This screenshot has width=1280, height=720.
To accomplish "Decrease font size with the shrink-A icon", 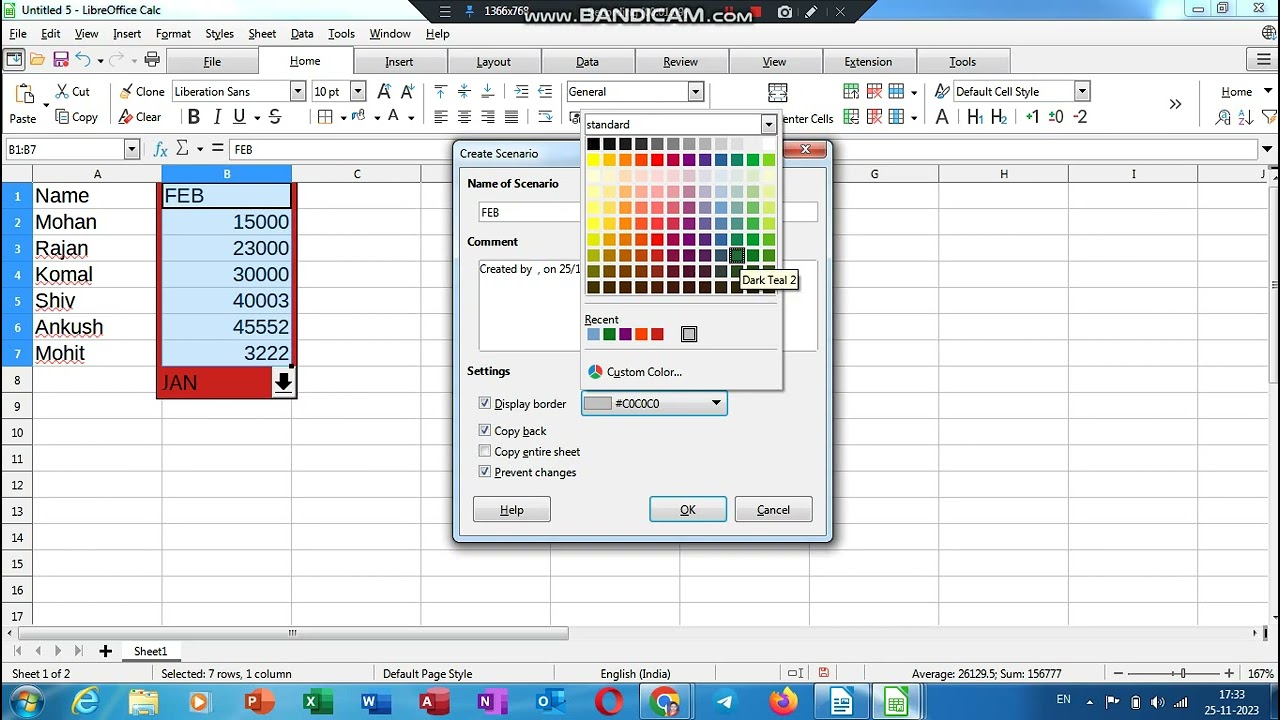I will [408, 91].
